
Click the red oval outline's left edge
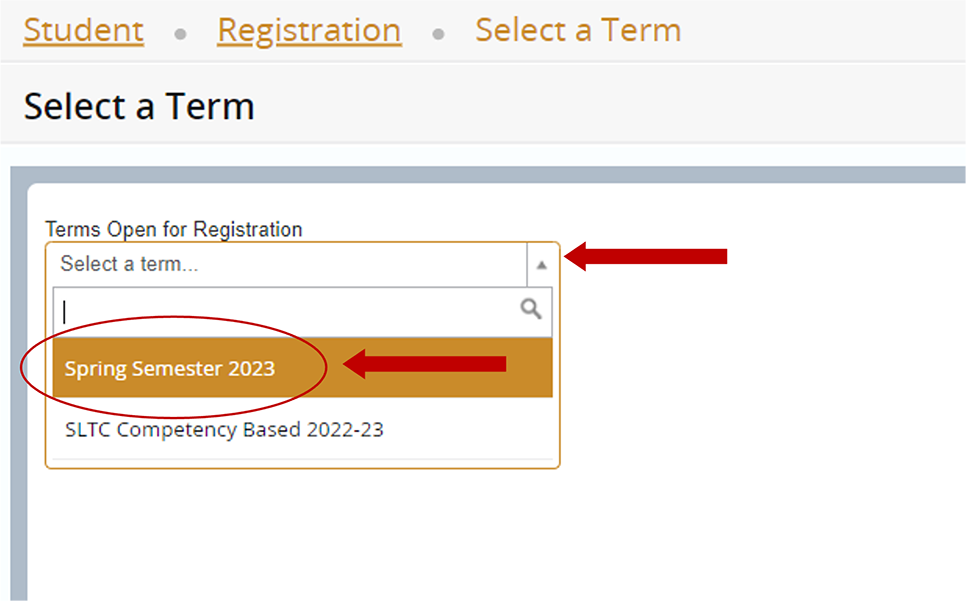[23, 368]
